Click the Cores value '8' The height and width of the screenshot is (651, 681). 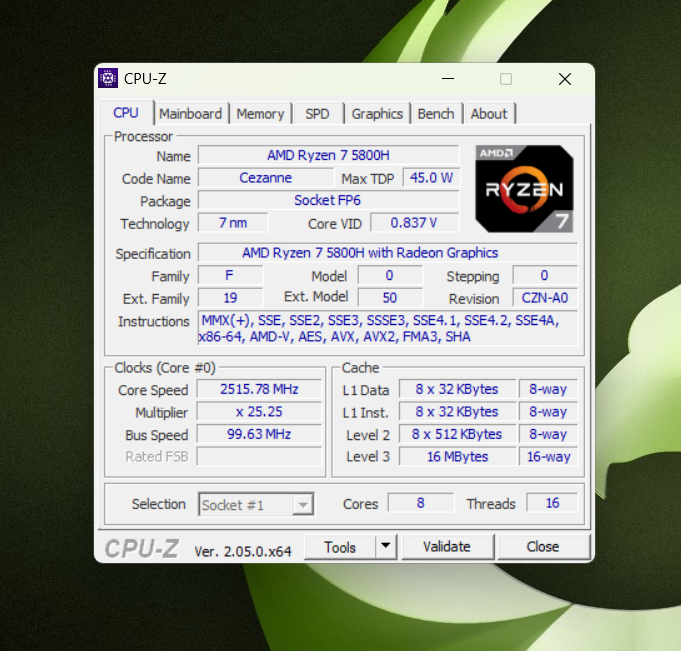coord(420,503)
